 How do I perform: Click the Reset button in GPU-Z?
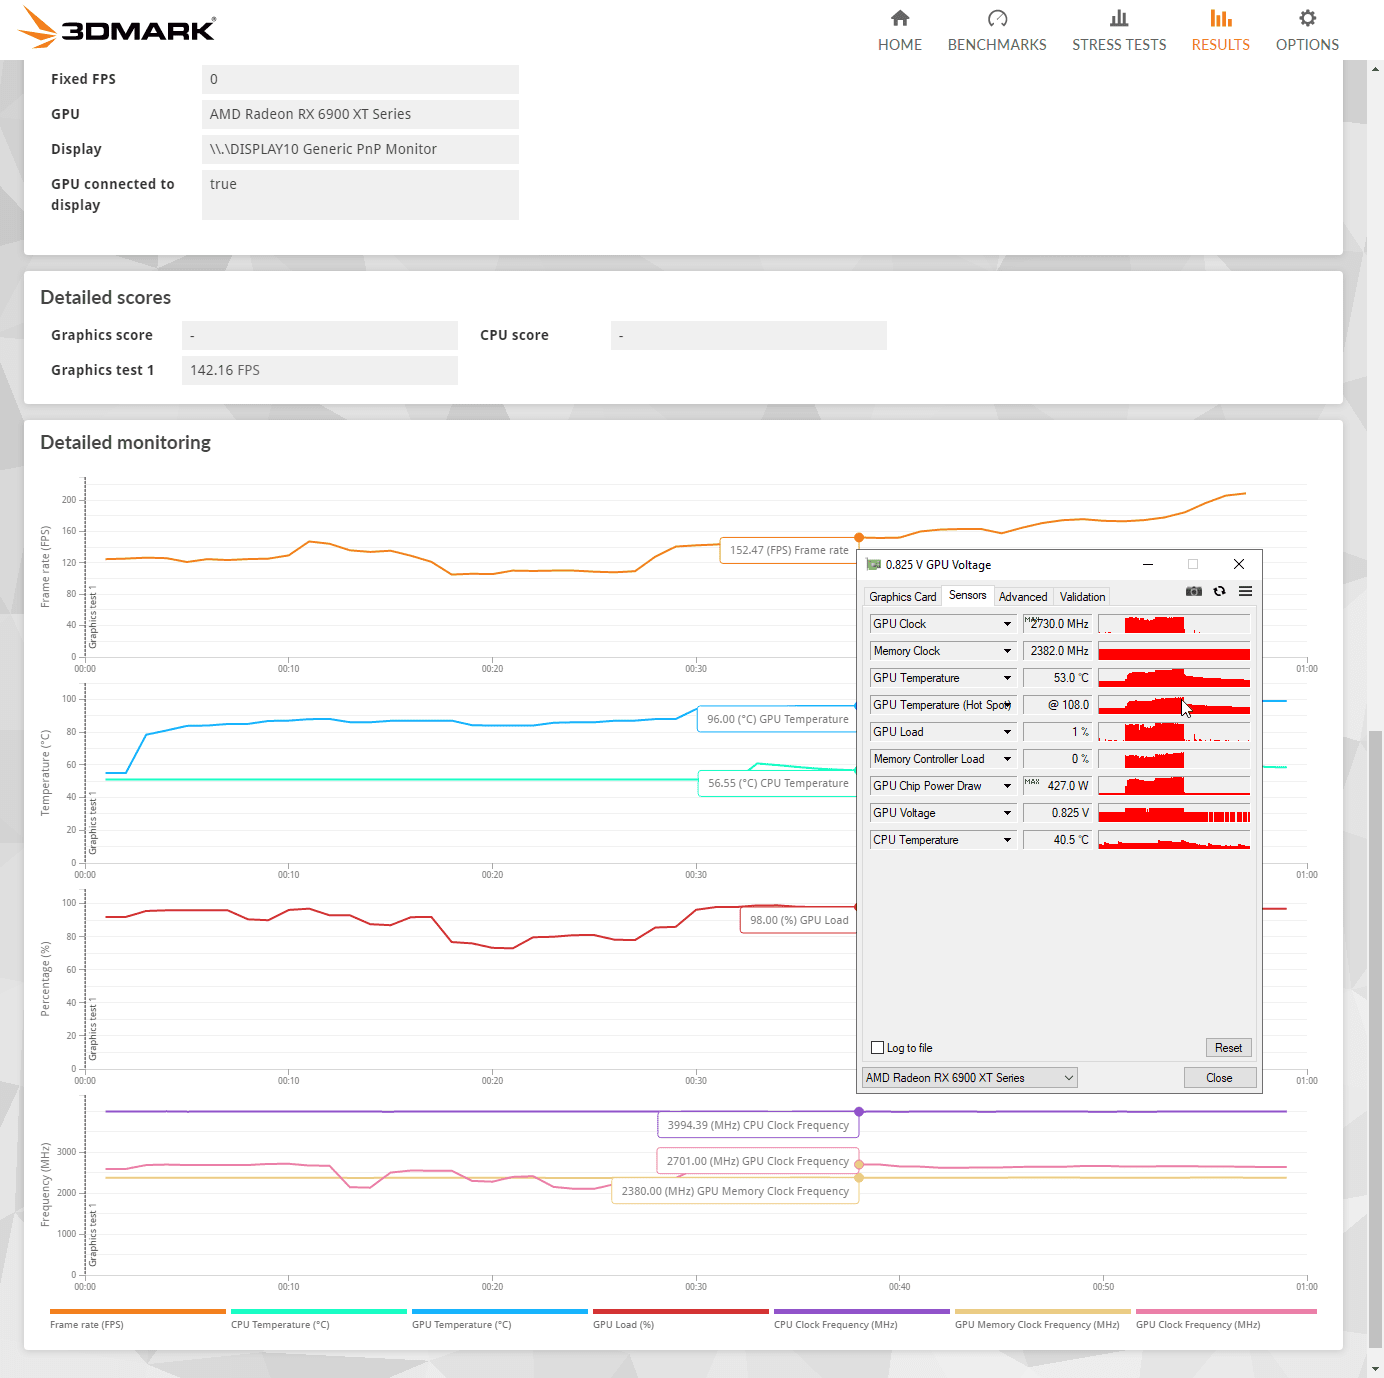click(1228, 1048)
